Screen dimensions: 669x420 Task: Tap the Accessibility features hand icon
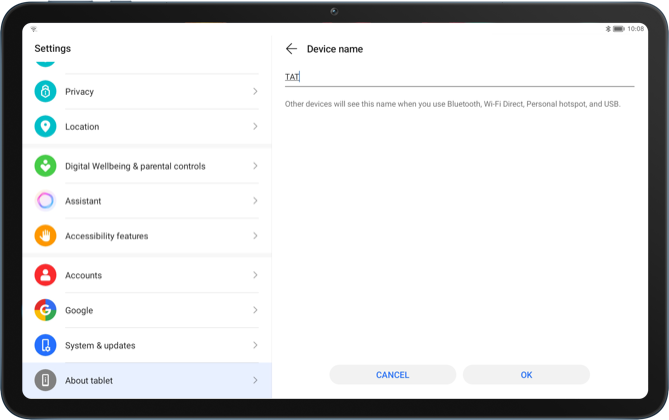pos(45,236)
